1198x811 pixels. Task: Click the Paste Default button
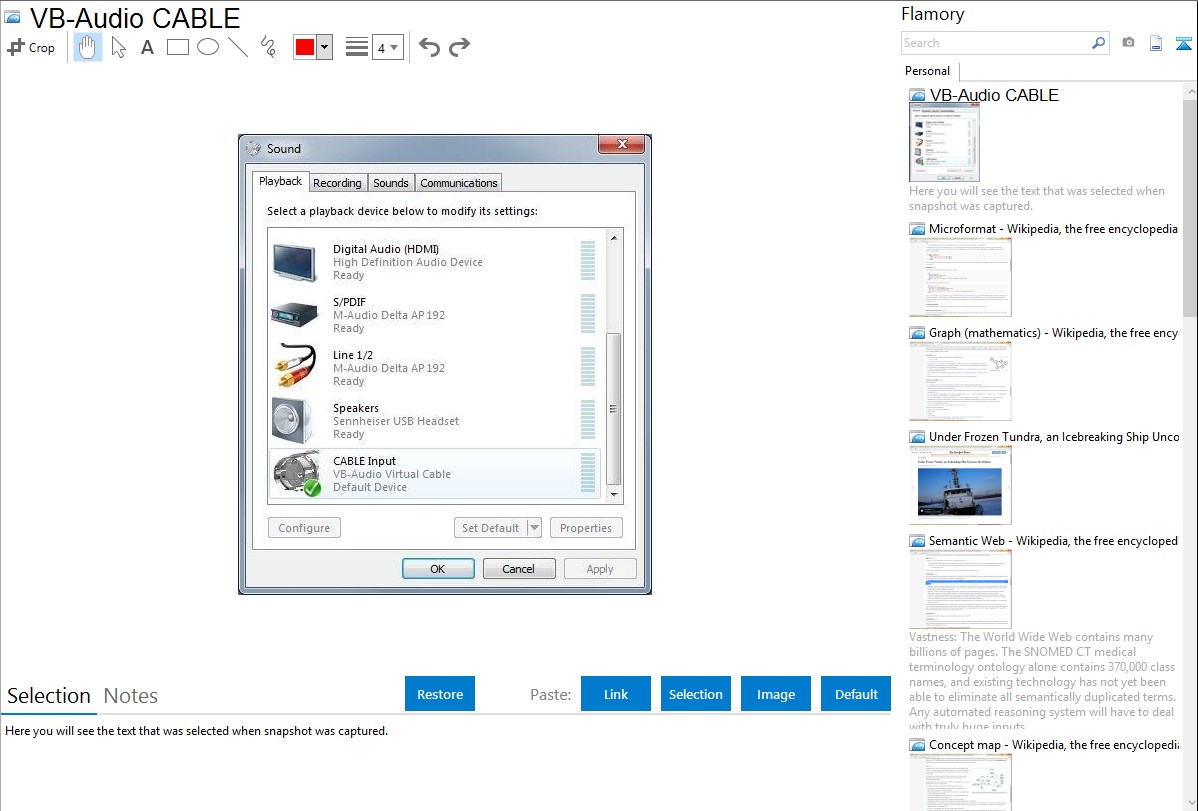tap(856, 694)
